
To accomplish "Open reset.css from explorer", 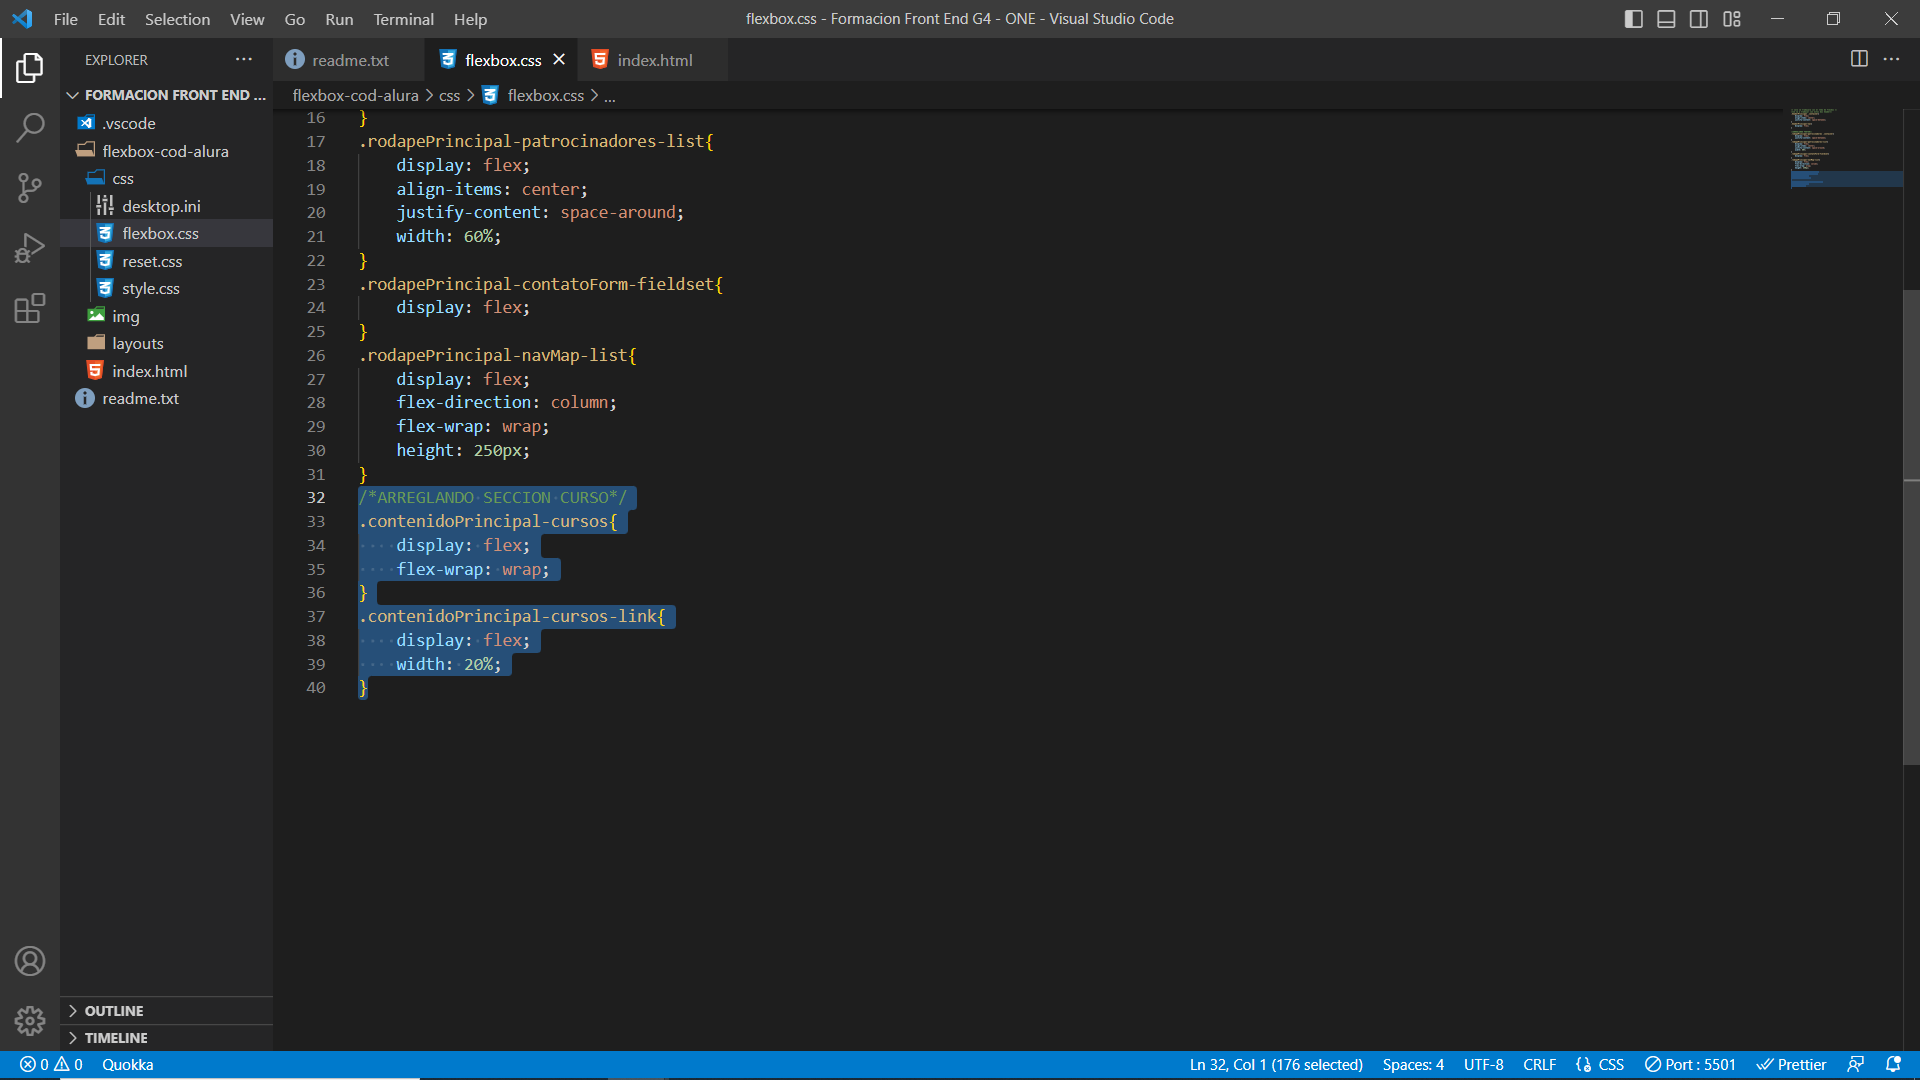I will click(167, 261).
